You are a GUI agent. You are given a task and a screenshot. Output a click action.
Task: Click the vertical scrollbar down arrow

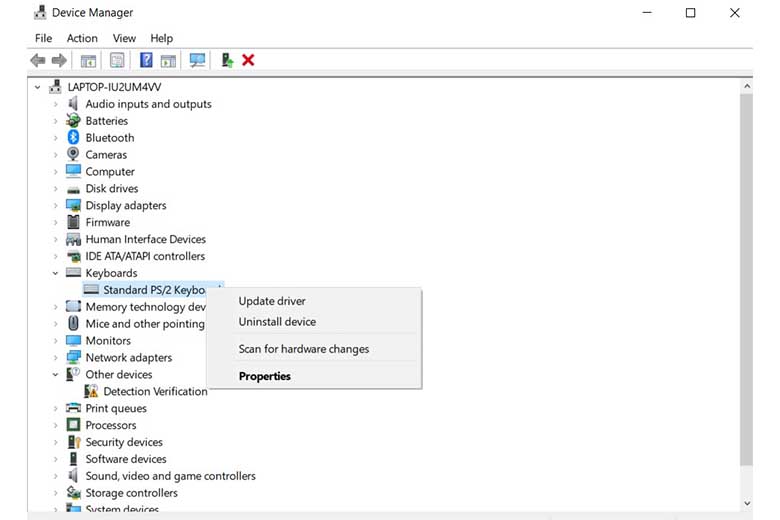pos(746,503)
